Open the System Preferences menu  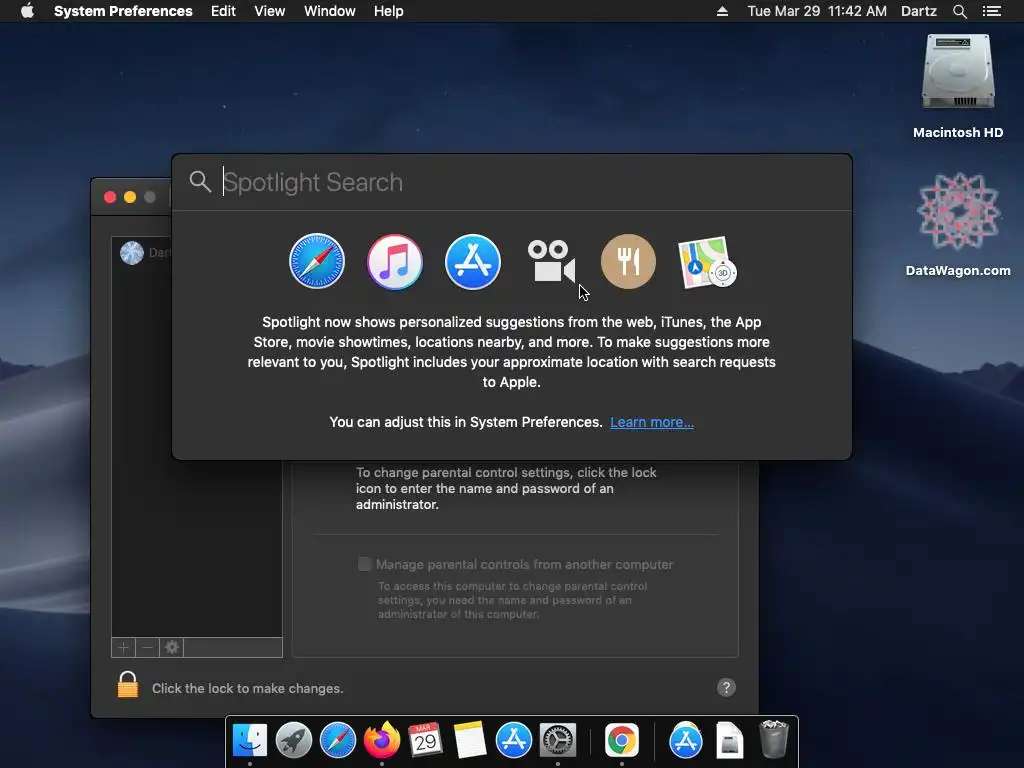point(123,11)
